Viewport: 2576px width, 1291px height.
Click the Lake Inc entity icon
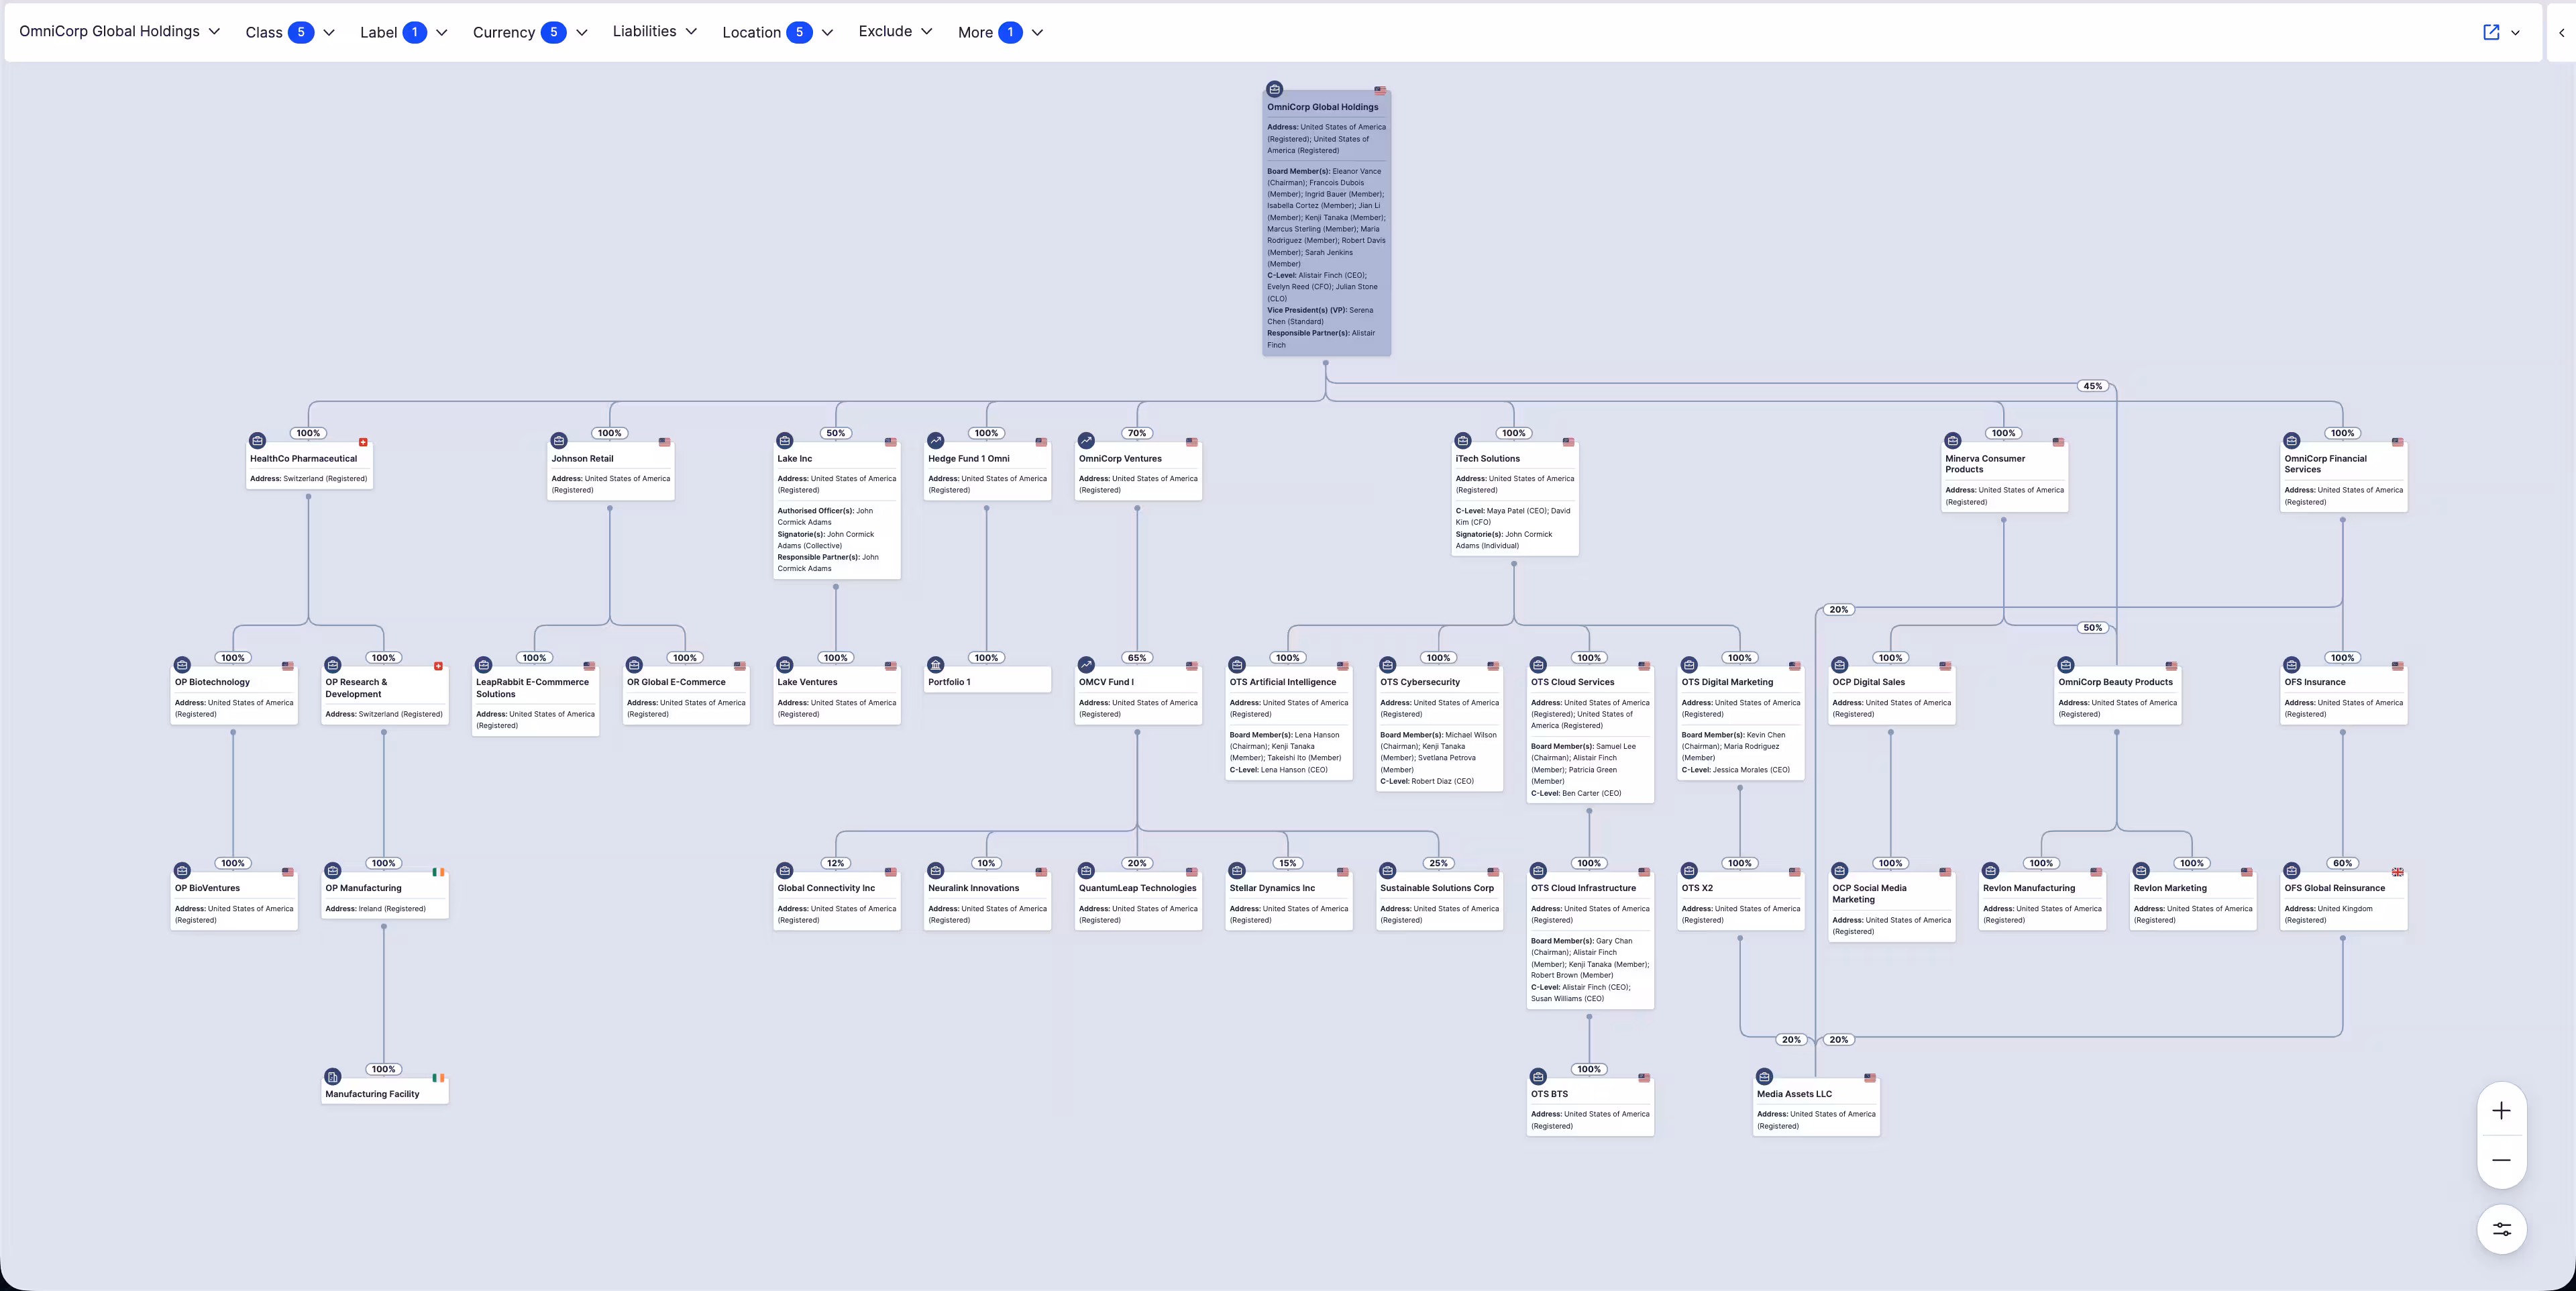pyautogui.click(x=785, y=441)
